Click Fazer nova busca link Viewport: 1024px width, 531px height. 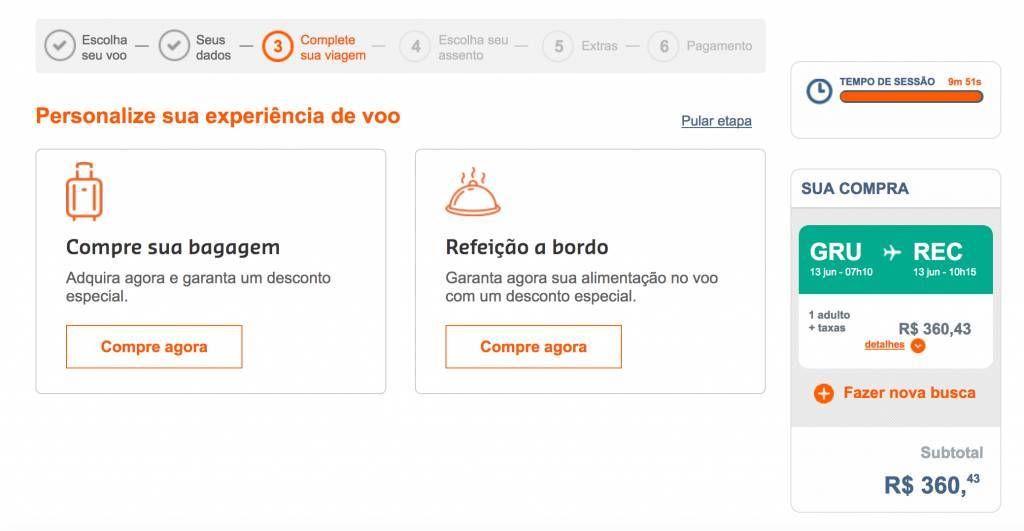(909, 393)
